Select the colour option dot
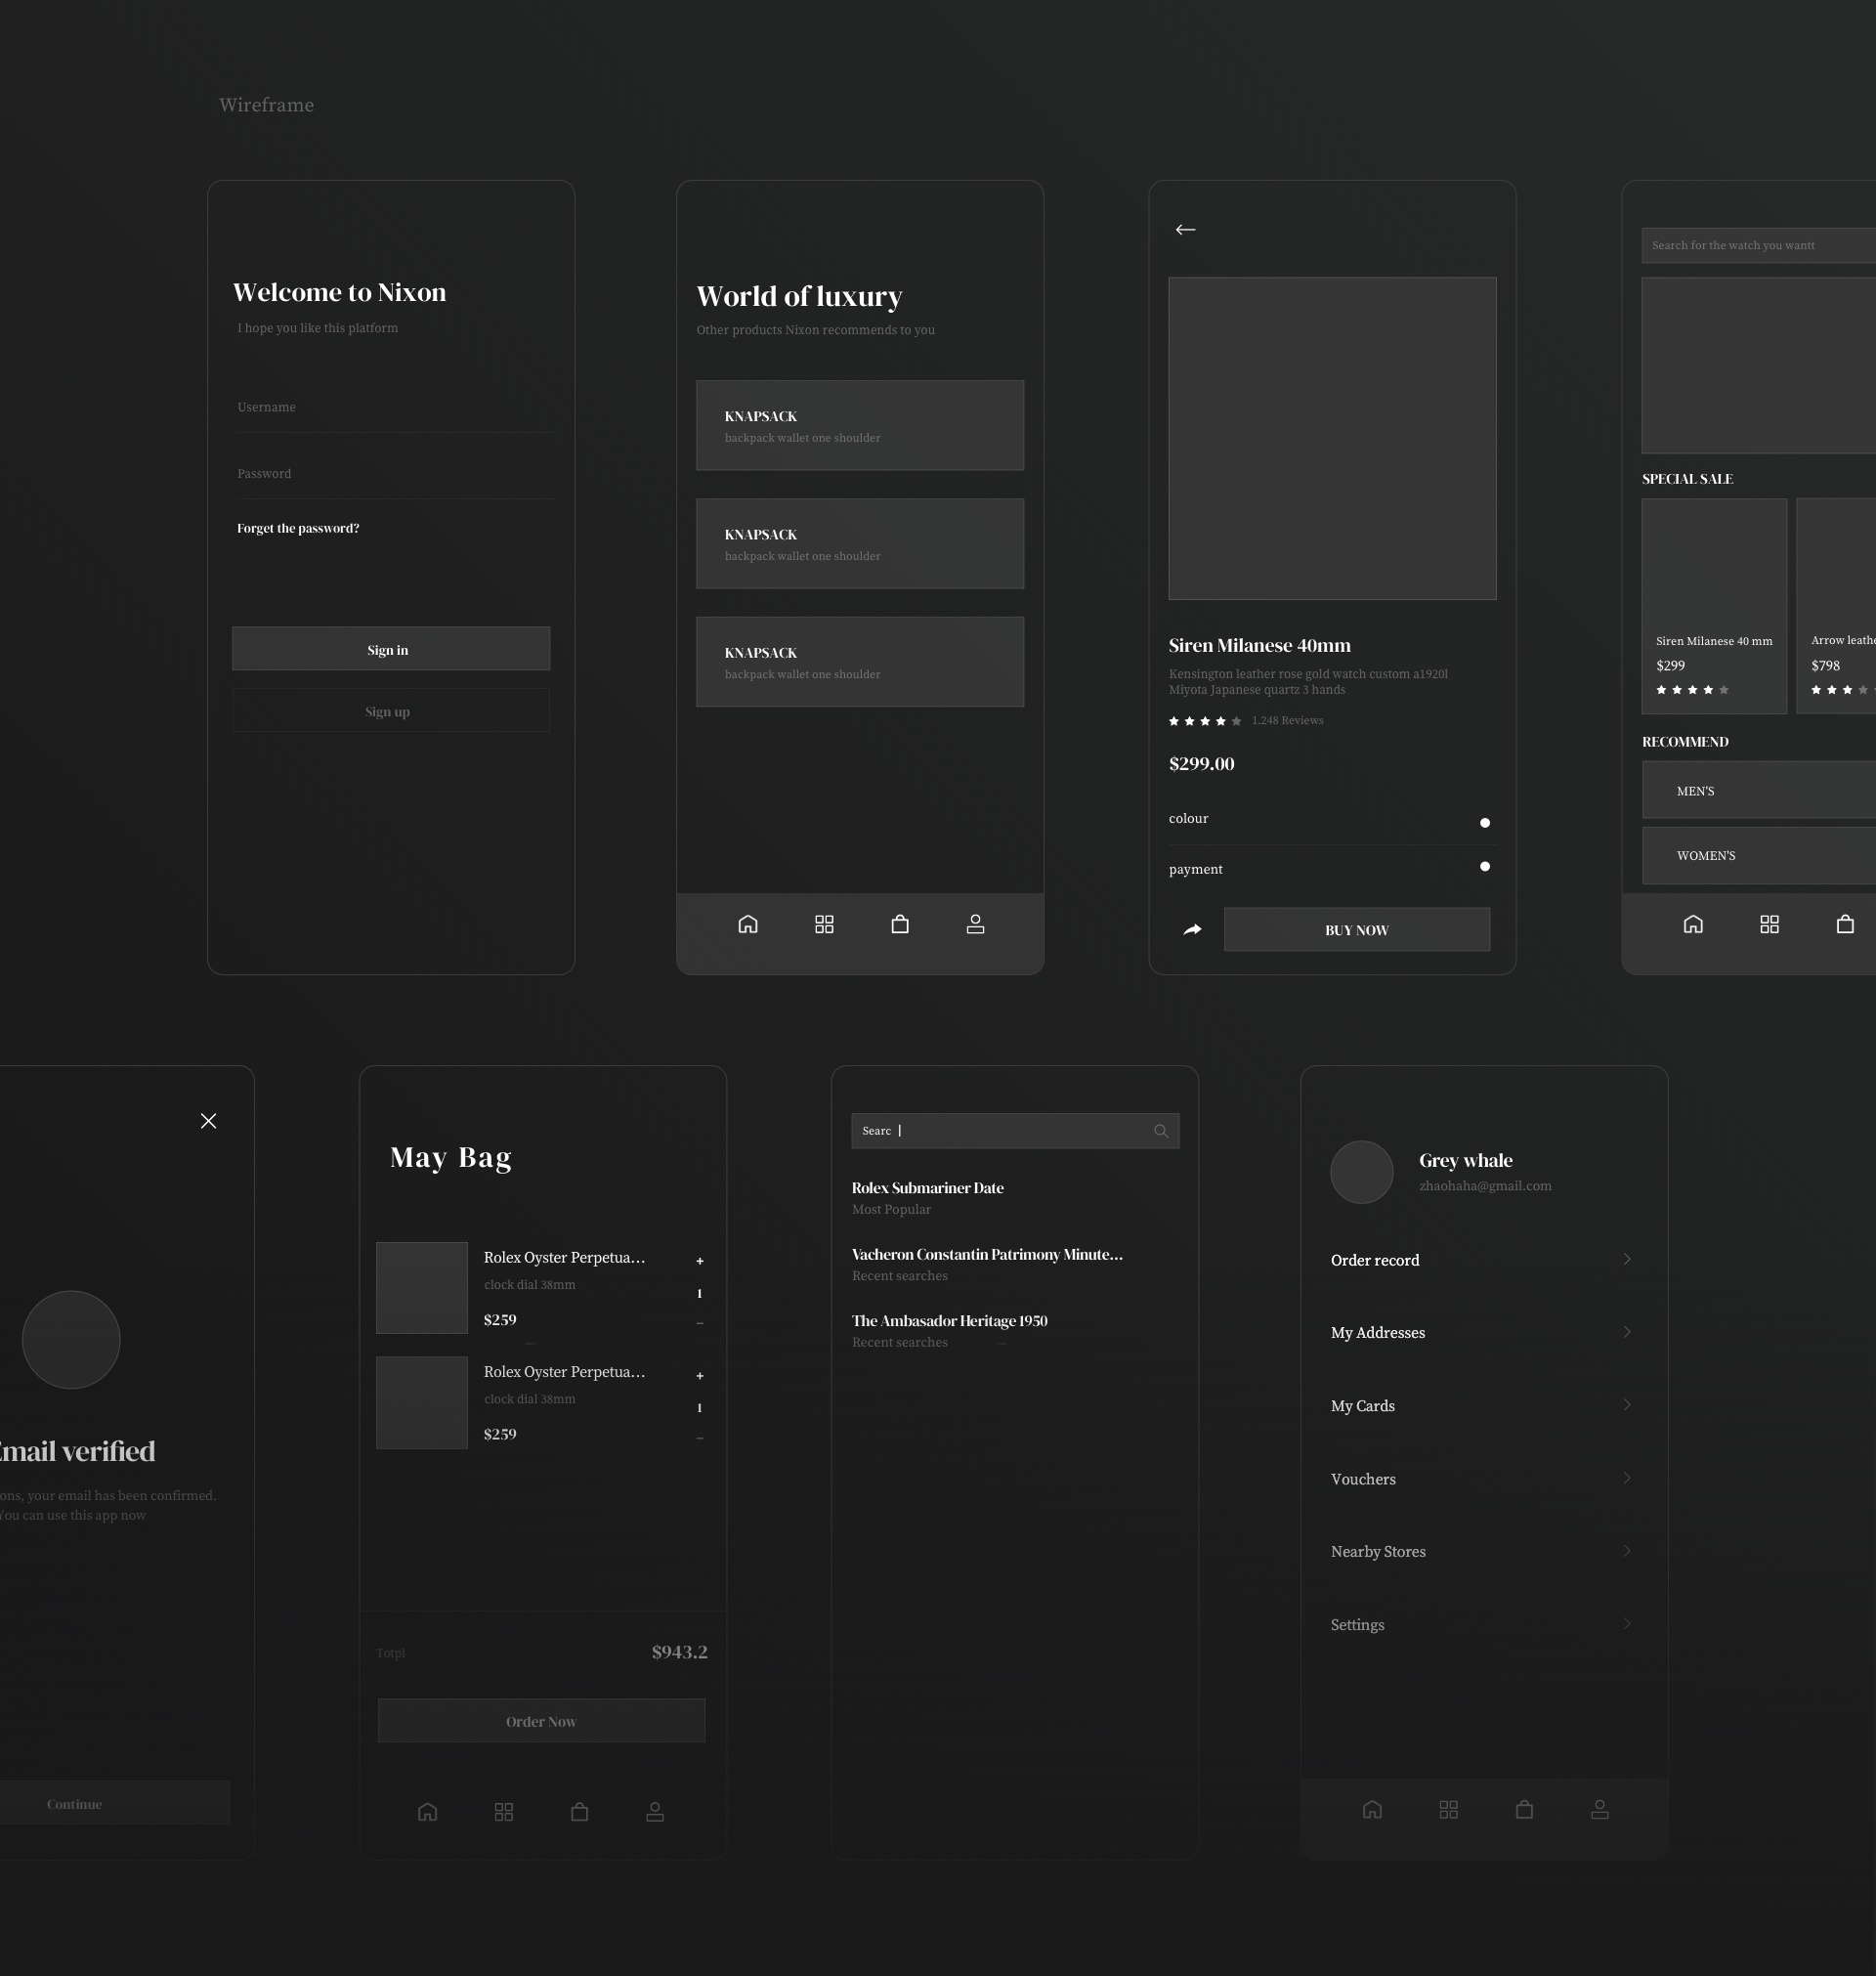1876x1976 pixels. click(x=1484, y=823)
